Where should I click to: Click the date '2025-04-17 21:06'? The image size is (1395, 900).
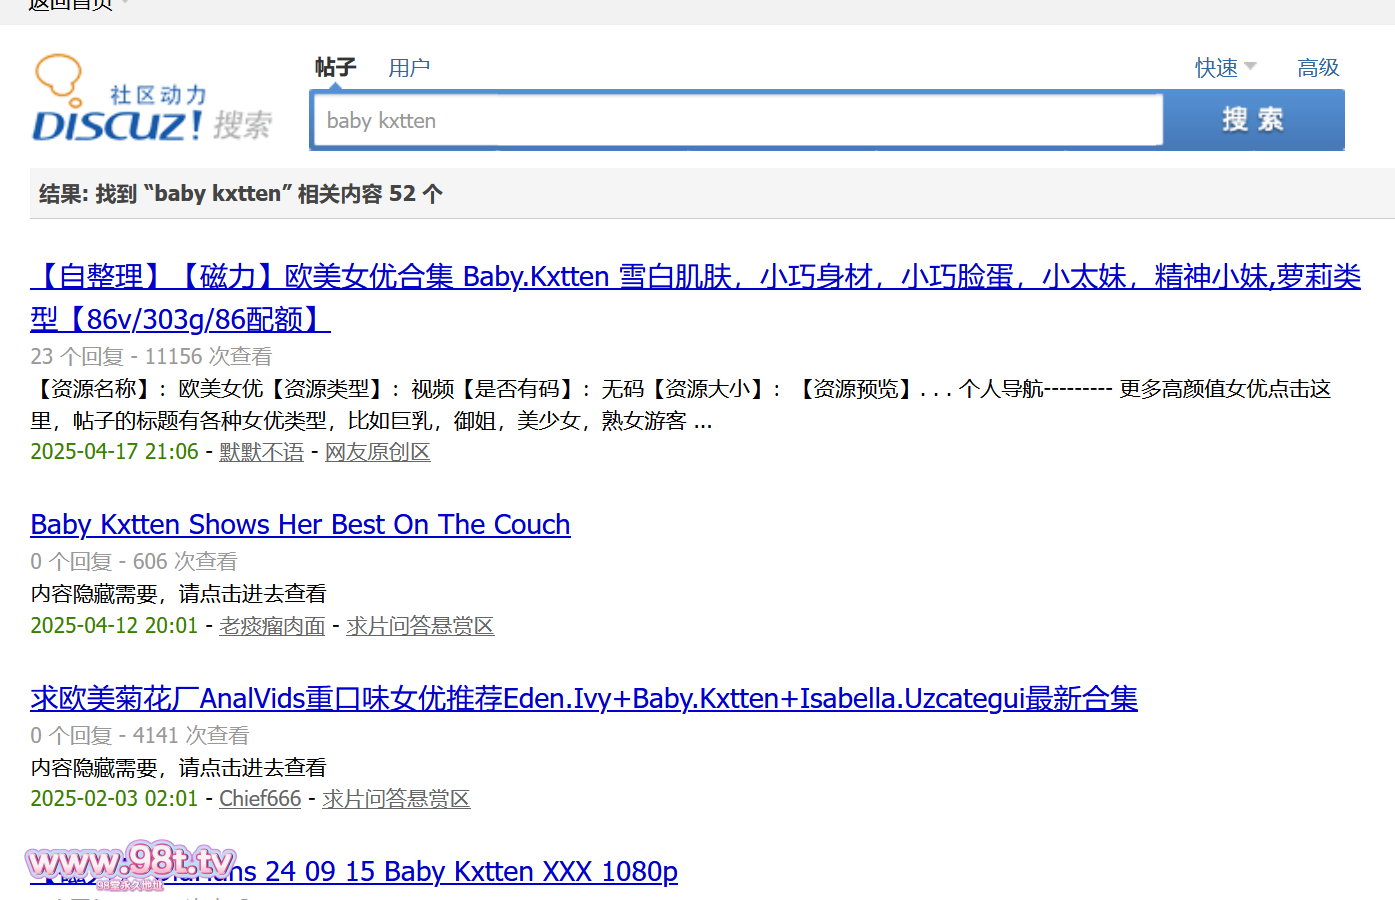click(x=114, y=452)
